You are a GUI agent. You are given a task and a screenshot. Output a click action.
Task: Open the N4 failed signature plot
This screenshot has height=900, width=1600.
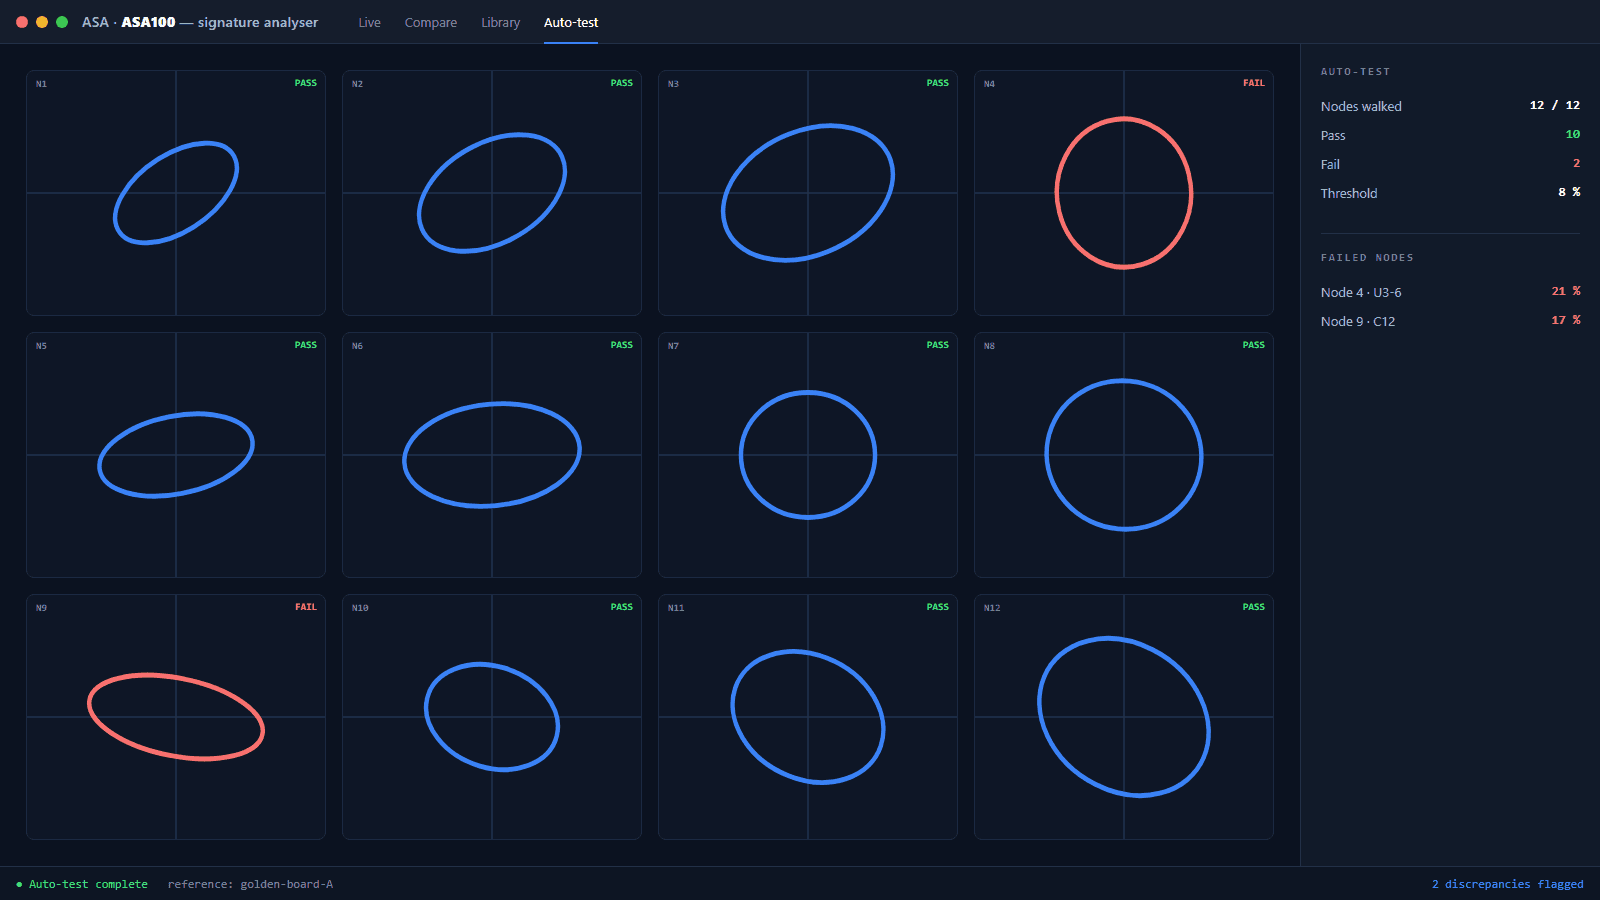pos(1123,193)
